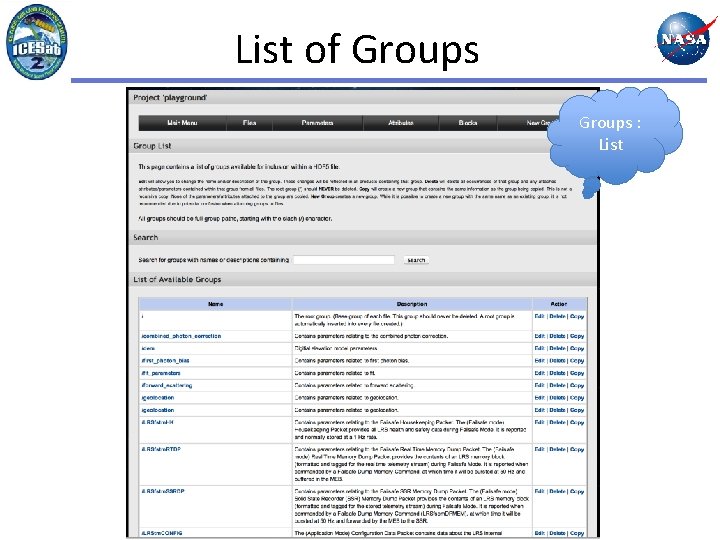The image size is (720, 540).
Task: Delete the Failsafe Housekeeping Packet group
Action: click(557, 422)
